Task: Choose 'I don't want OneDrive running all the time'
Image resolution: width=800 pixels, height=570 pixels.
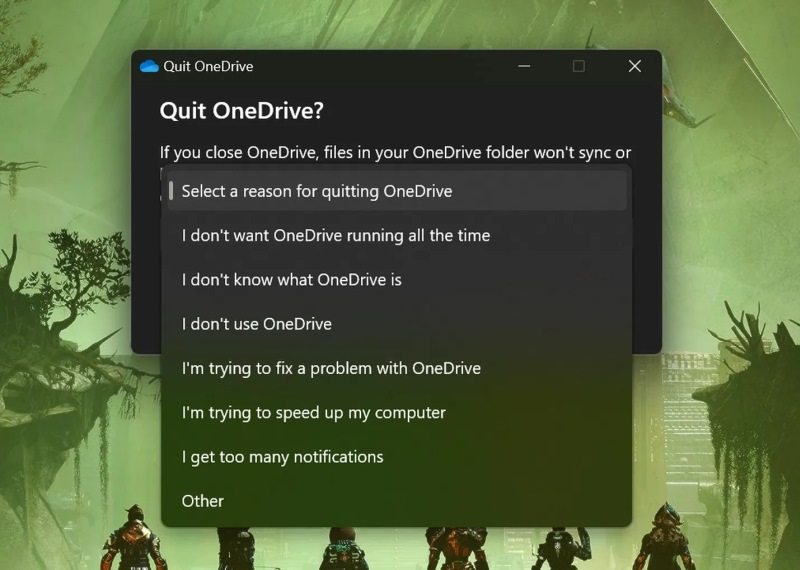Action: pyautogui.click(x=397, y=235)
